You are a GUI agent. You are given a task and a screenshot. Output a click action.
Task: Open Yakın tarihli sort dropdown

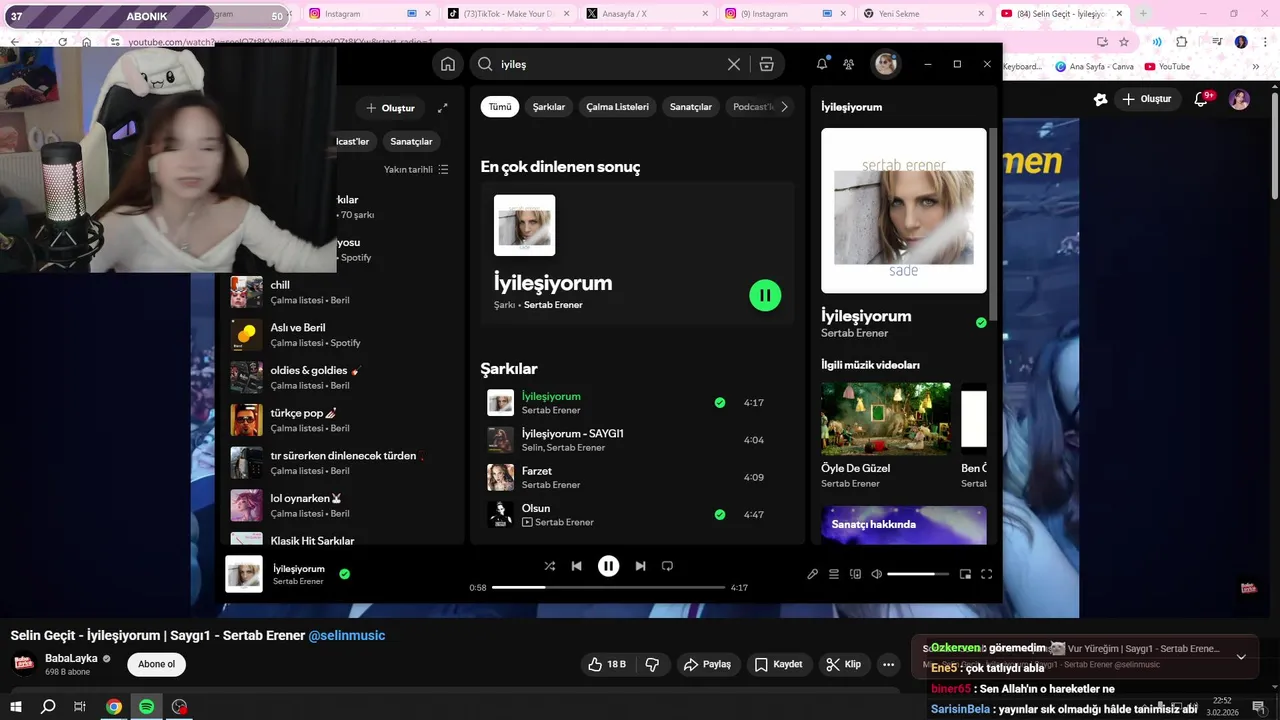(x=416, y=170)
